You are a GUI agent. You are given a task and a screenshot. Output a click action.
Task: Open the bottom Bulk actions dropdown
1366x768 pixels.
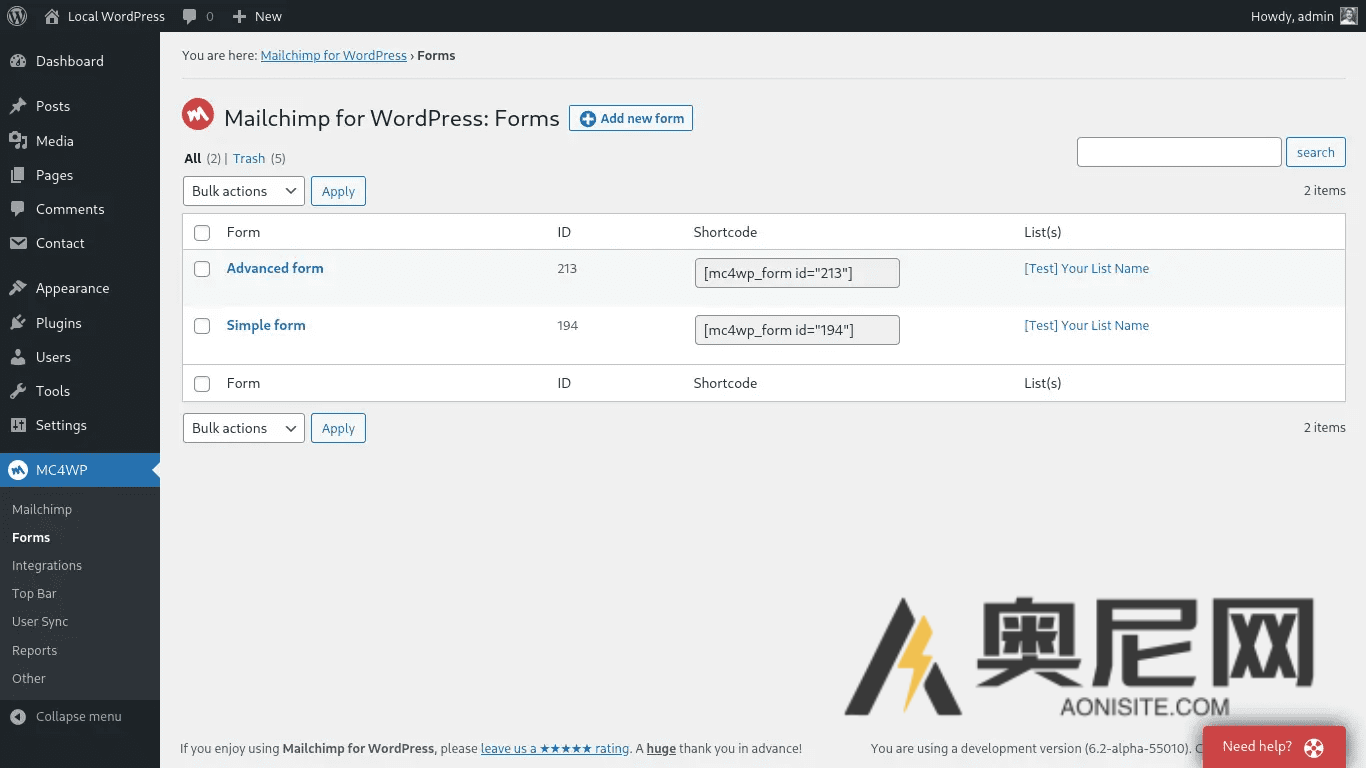[x=244, y=428]
